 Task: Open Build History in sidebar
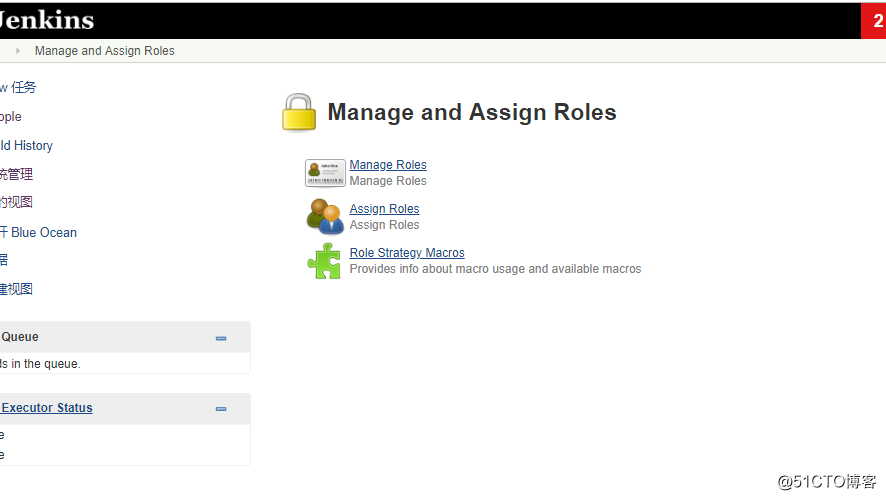26,146
